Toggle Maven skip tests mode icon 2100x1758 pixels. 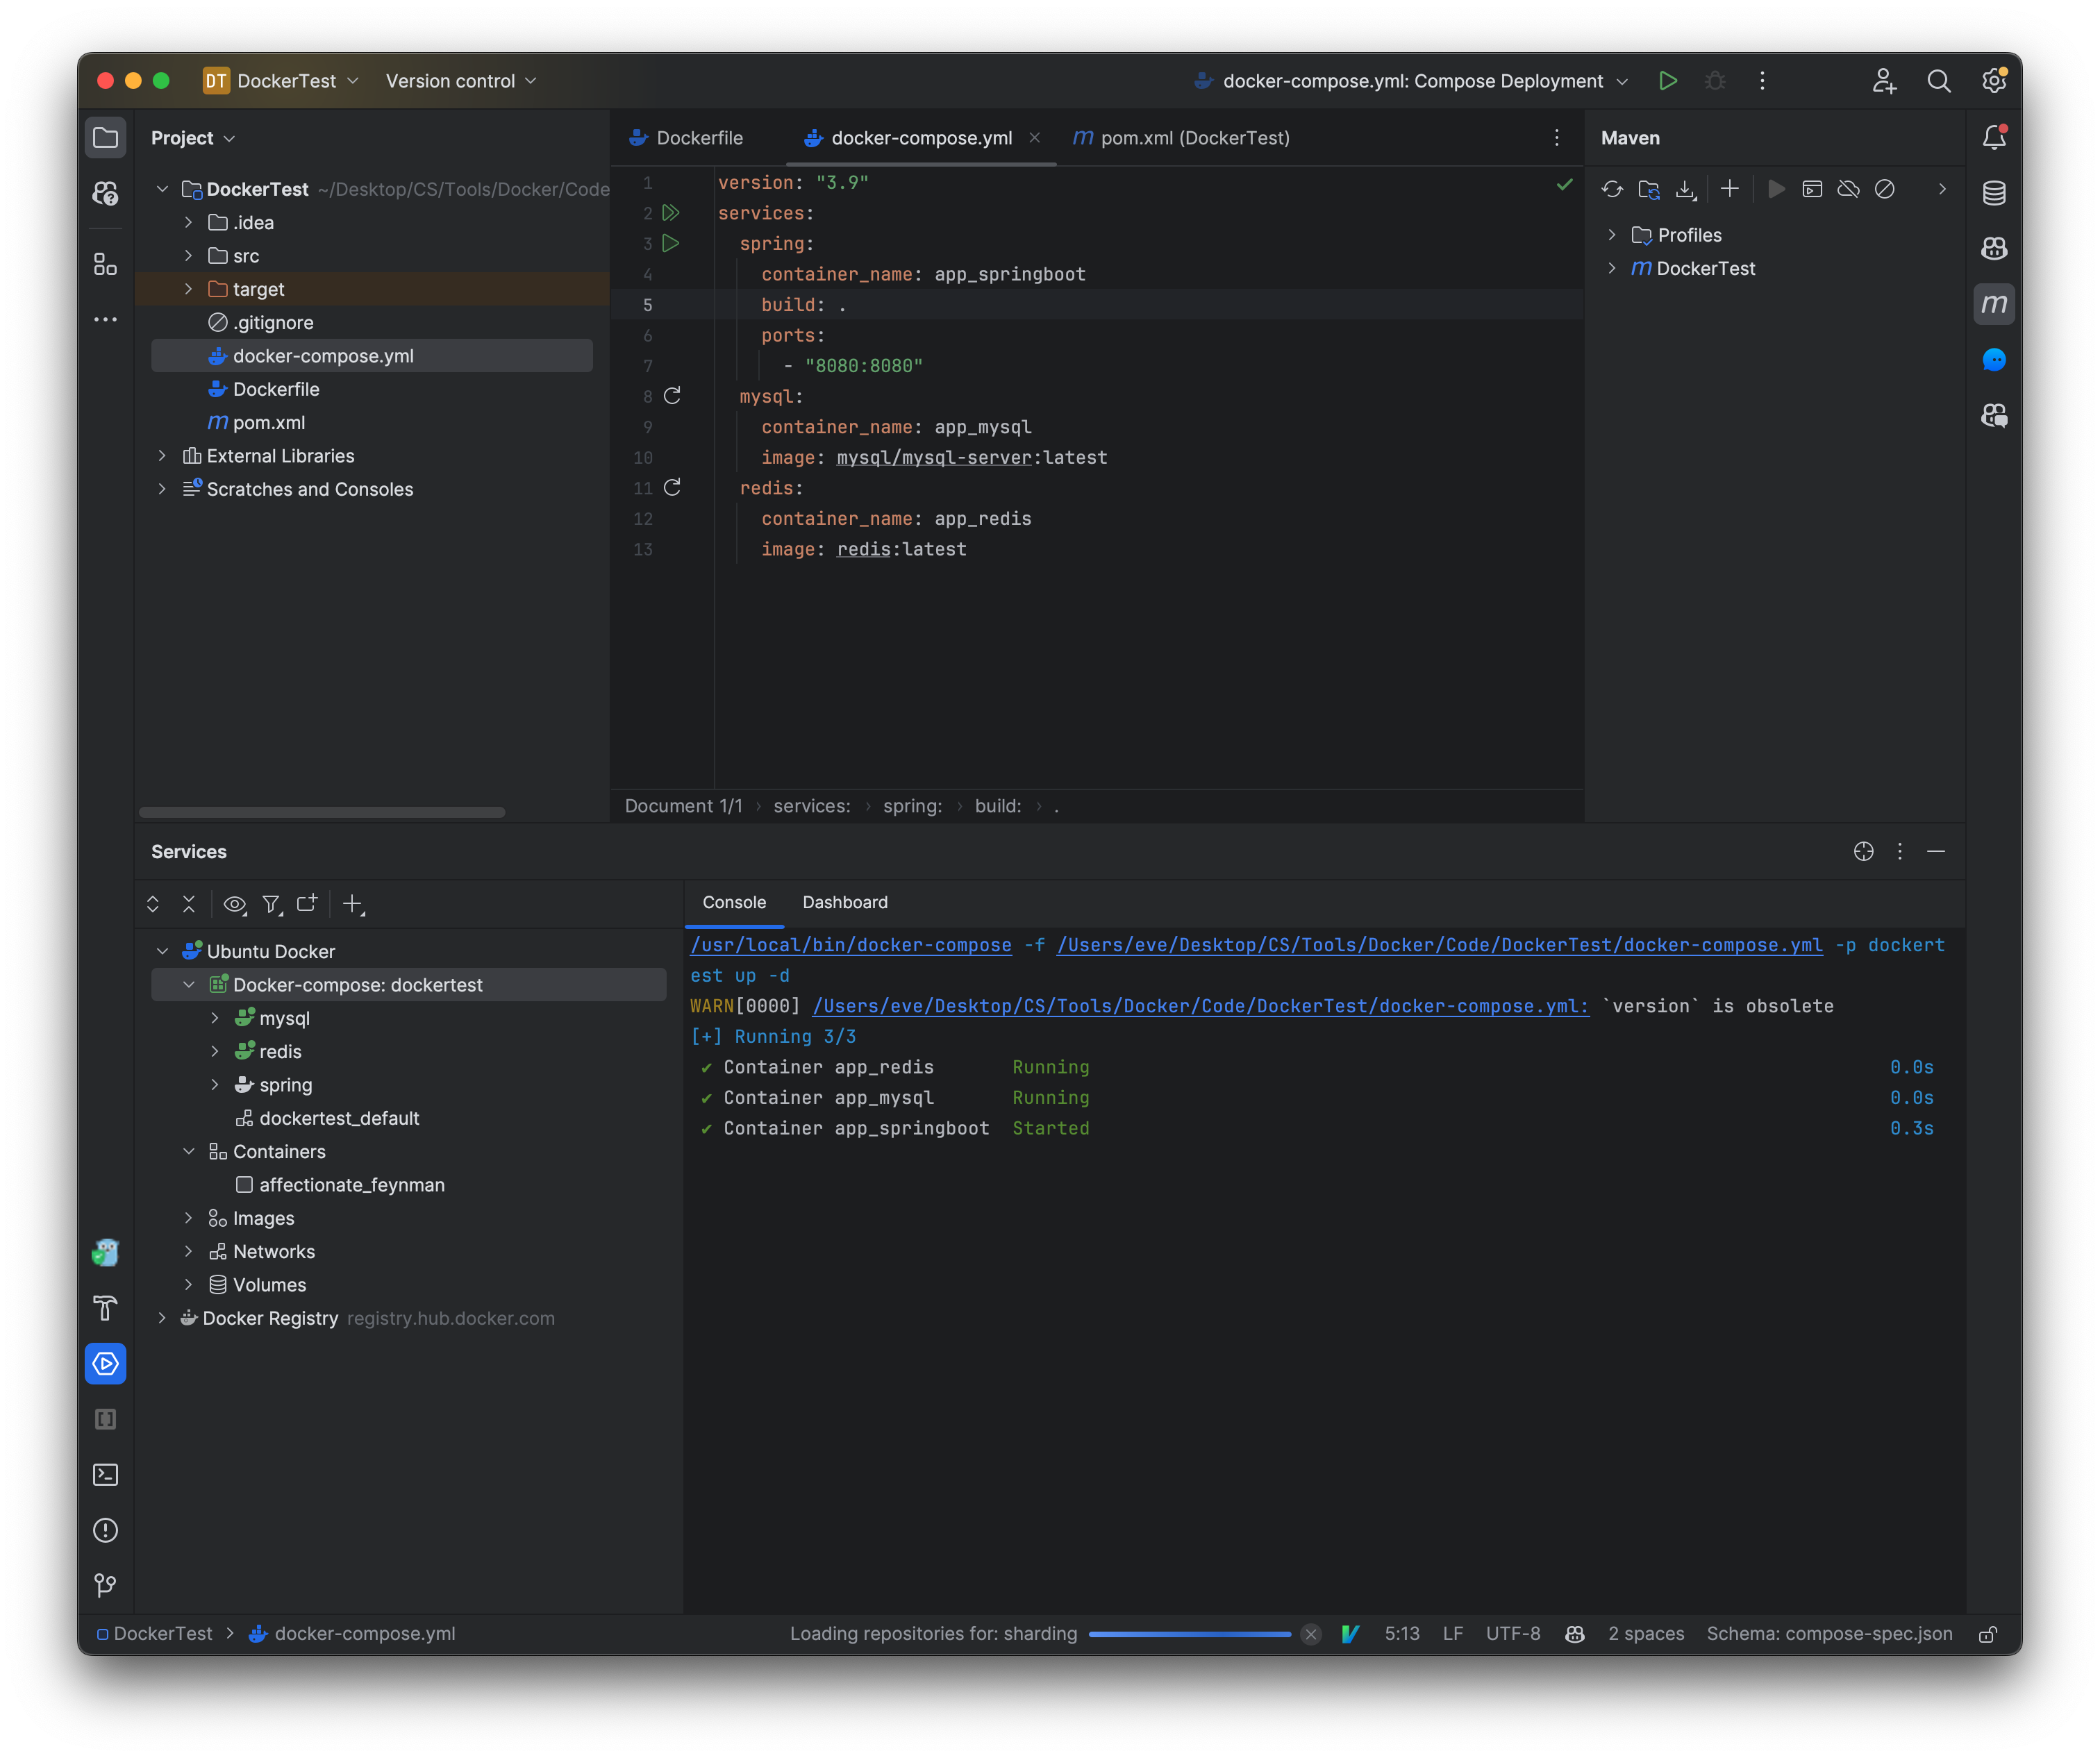(1885, 189)
